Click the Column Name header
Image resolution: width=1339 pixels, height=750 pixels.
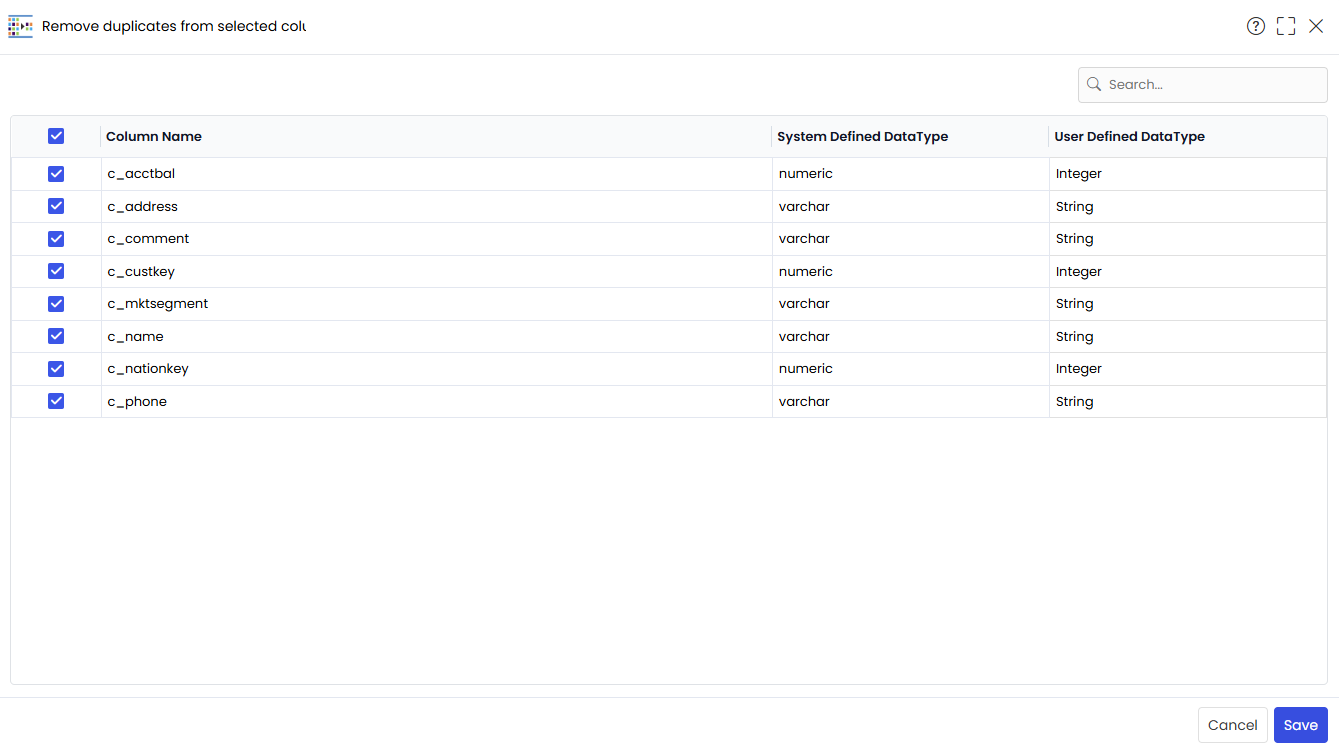pos(154,137)
